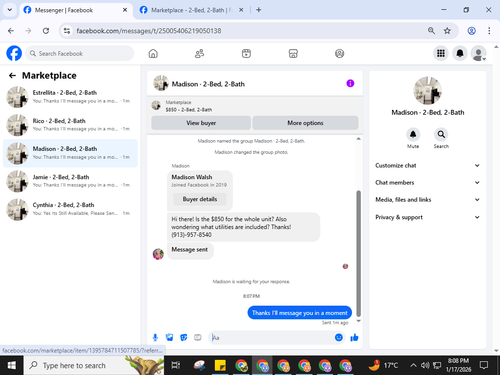
Task: Show hidden system tray icons
Action: (x=413, y=365)
